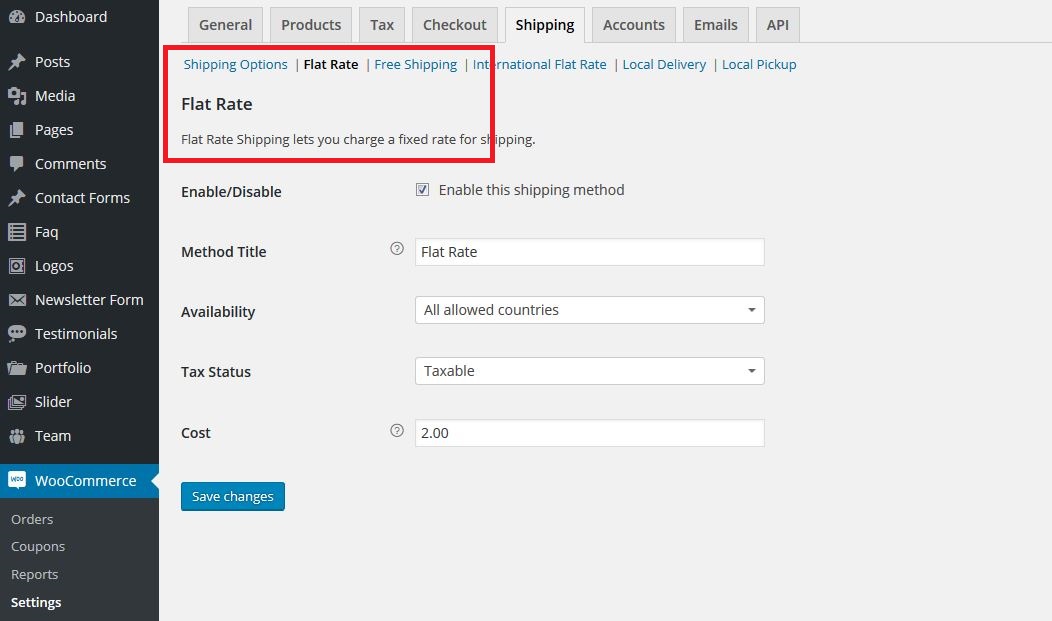Click the Logos icon in sidebar
This screenshot has height=621, width=1052.
coord(17,266)
